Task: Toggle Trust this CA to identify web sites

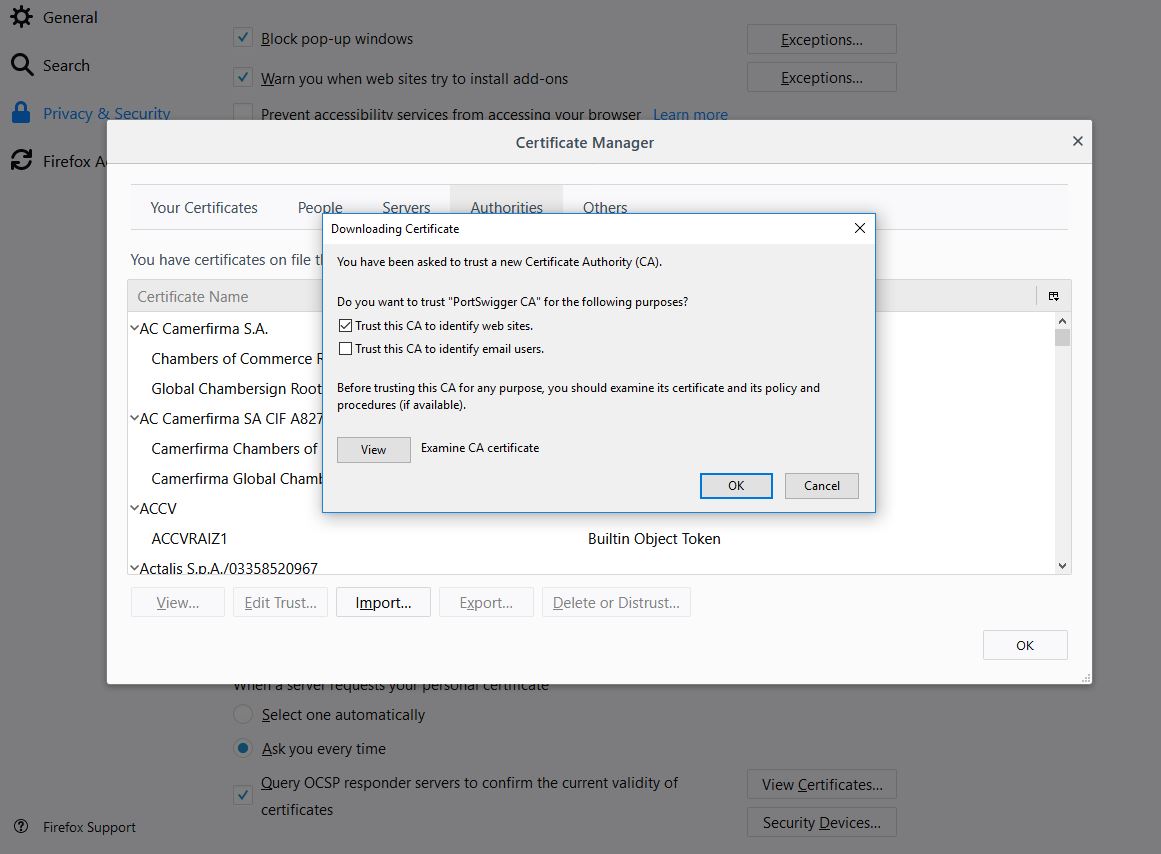Action: pyautogui.click(x=345, y=325)
